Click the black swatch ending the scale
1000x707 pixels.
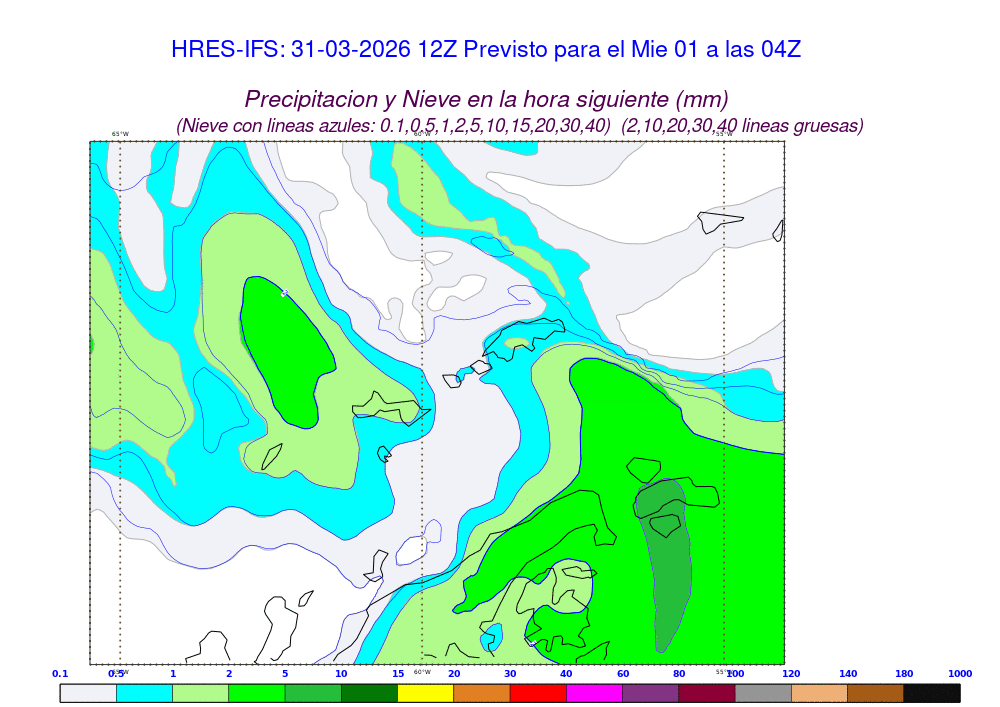point(932,692)
